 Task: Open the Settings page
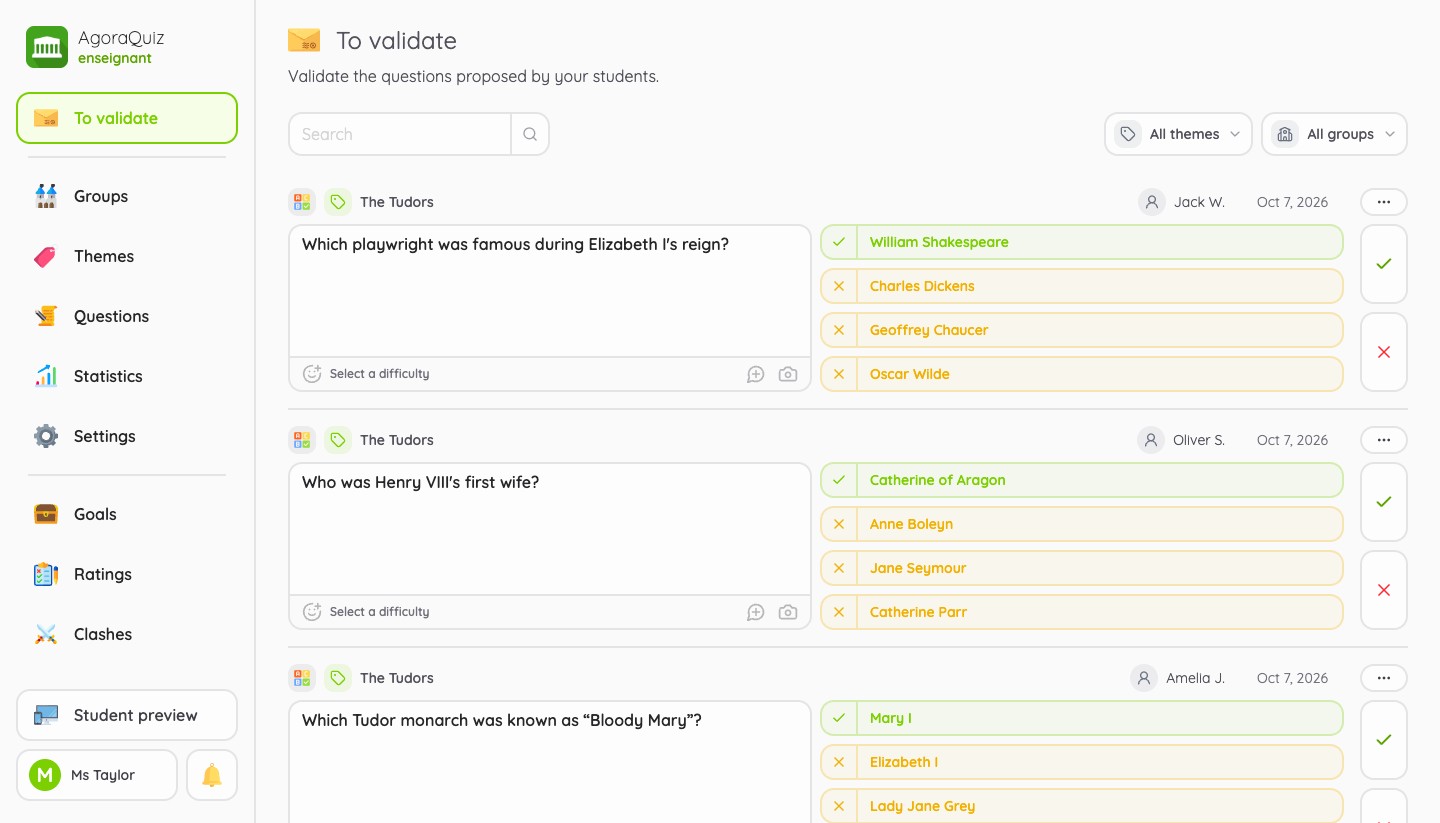127,436
